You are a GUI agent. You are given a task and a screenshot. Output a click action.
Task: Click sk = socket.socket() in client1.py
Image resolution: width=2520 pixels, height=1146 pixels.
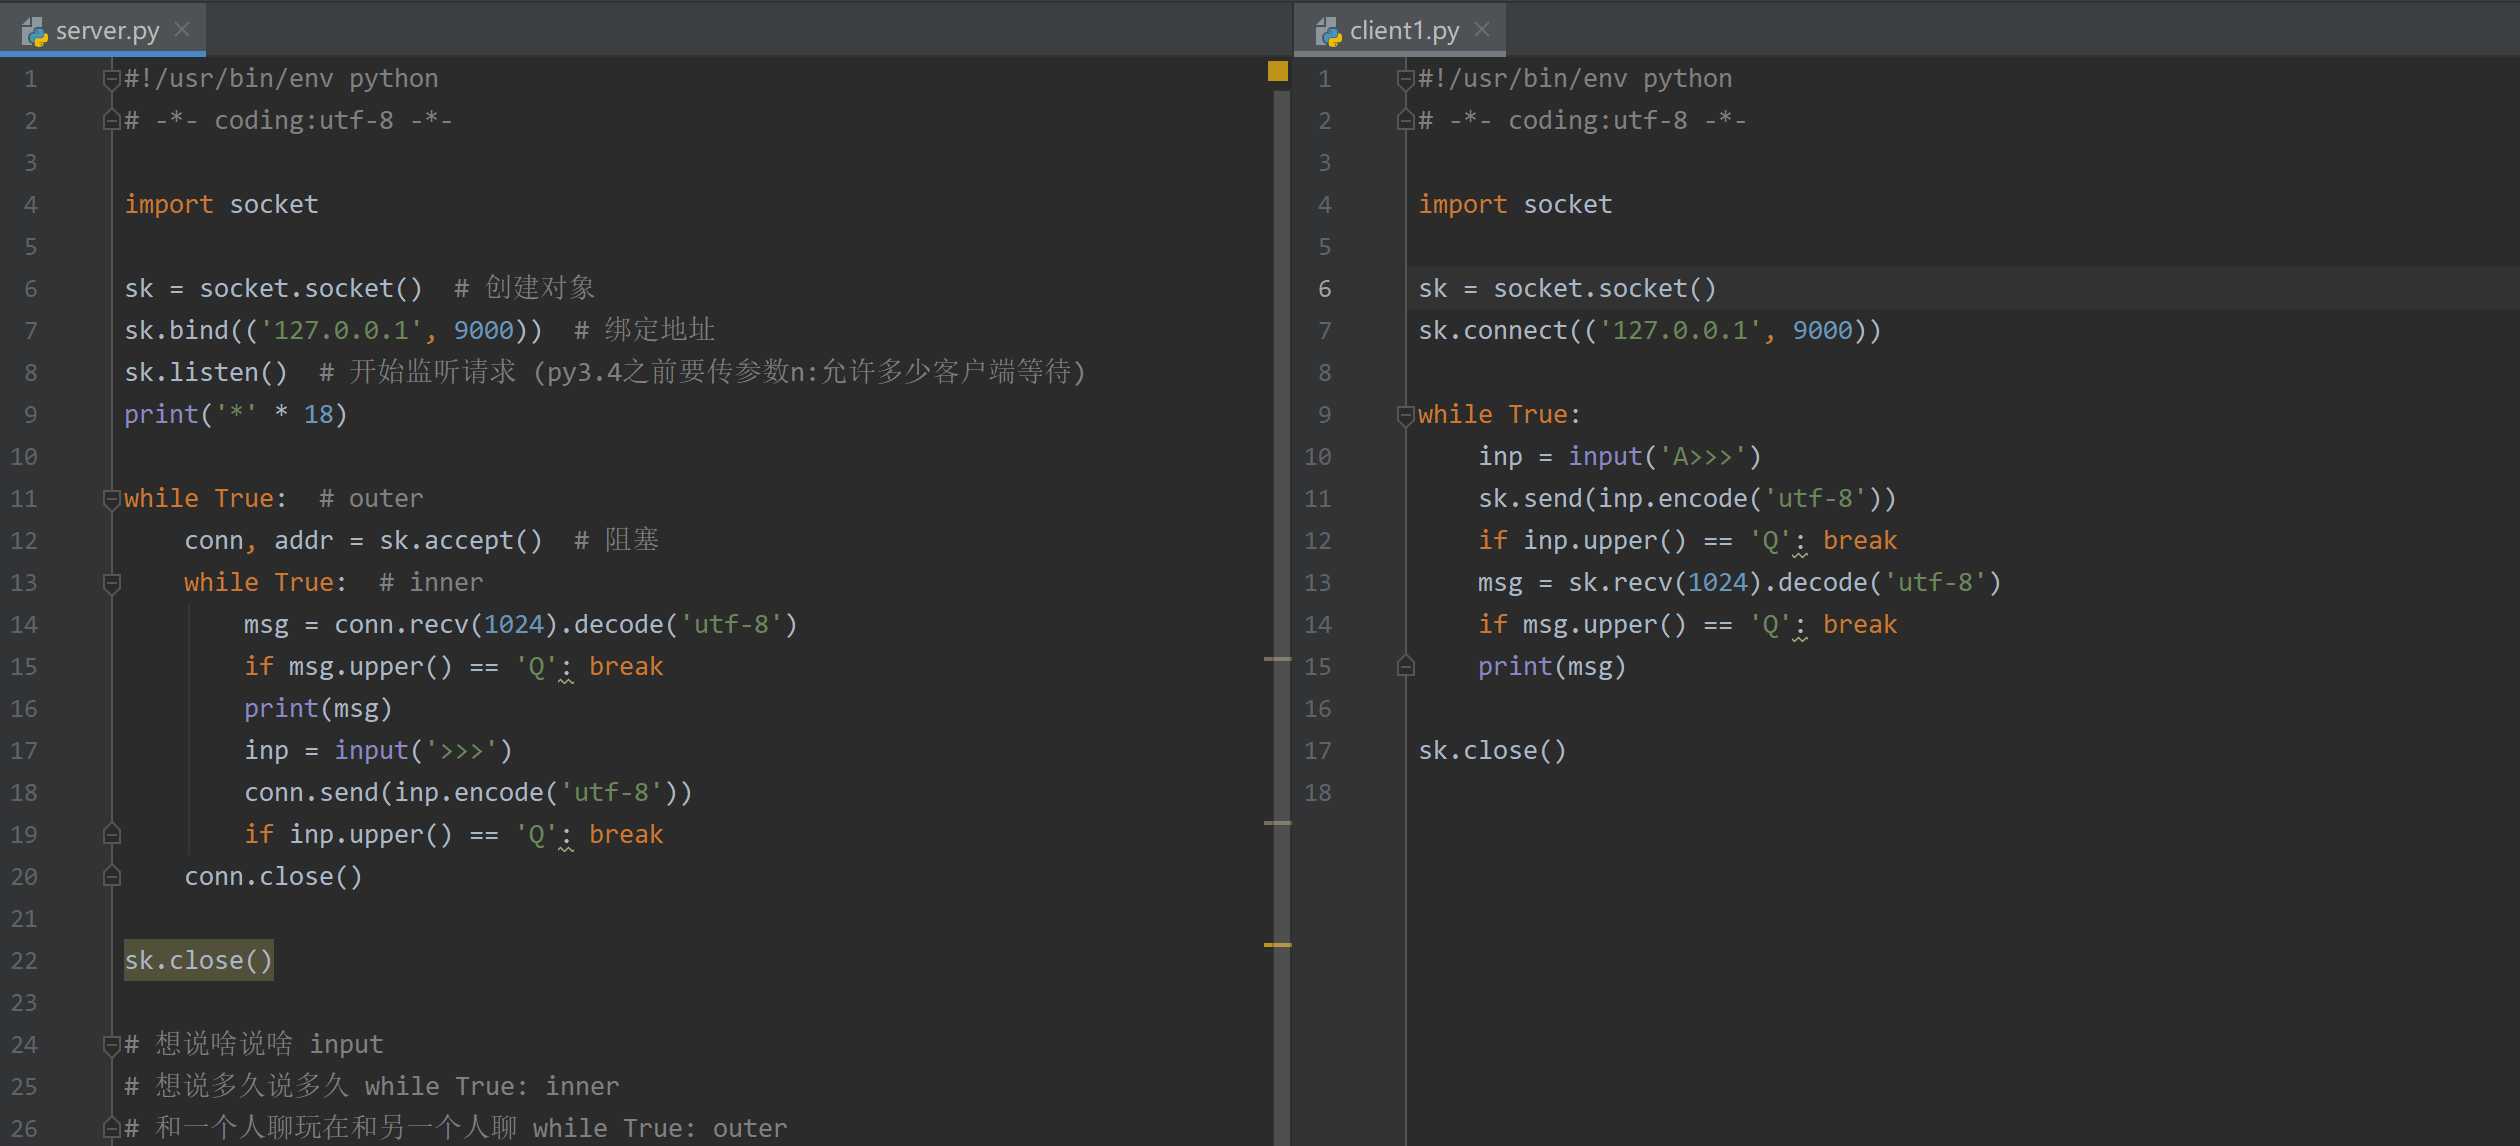1567,289
